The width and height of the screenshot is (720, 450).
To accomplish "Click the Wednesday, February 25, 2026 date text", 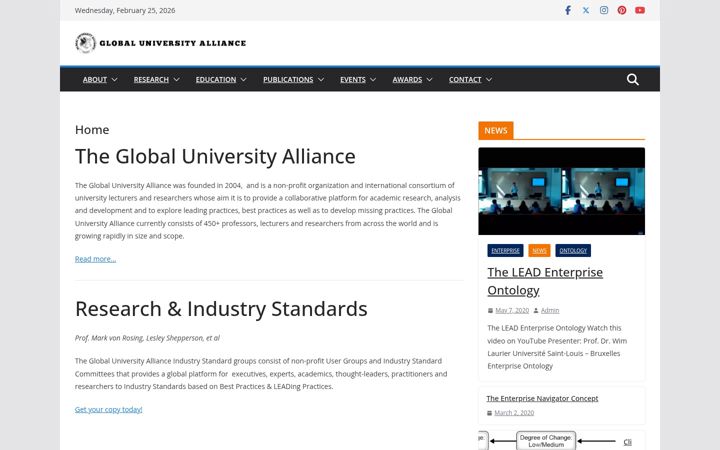I will pos(125,10).
